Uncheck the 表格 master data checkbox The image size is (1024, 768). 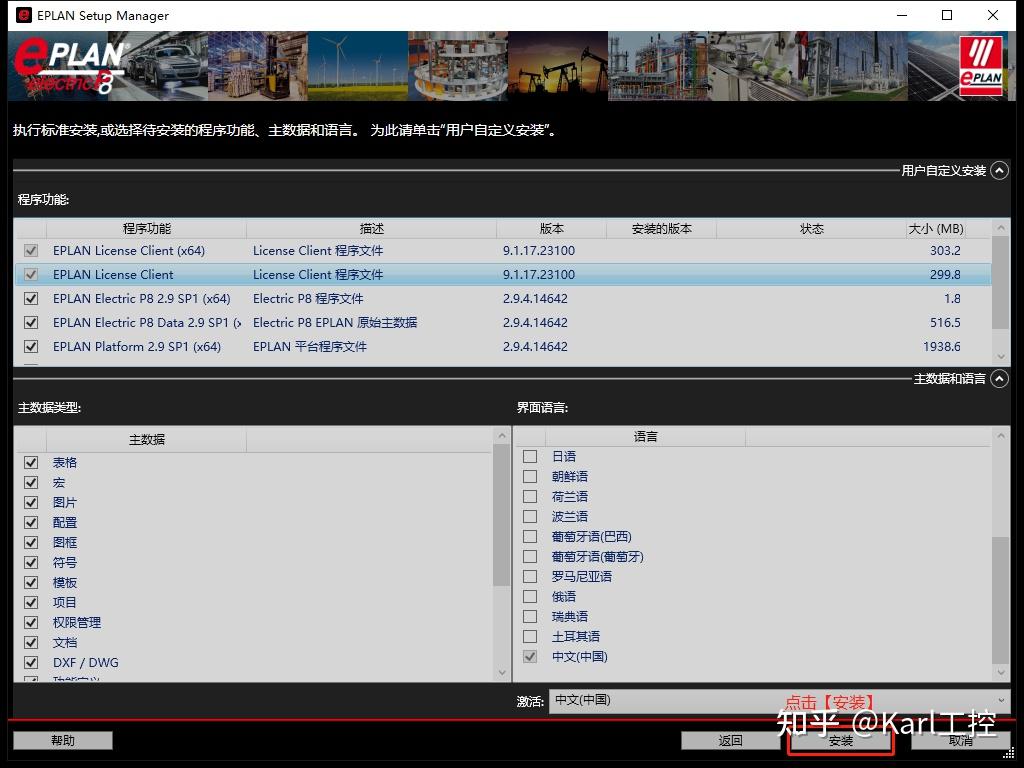(31, 462)
